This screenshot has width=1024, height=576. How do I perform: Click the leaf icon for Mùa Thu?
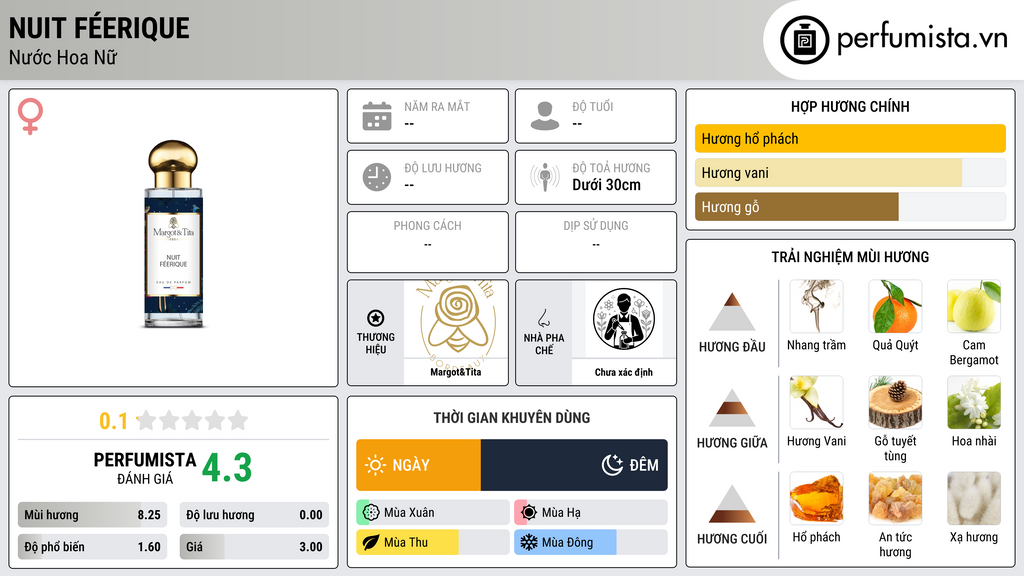pyautogui.click(x=371, y=543)
